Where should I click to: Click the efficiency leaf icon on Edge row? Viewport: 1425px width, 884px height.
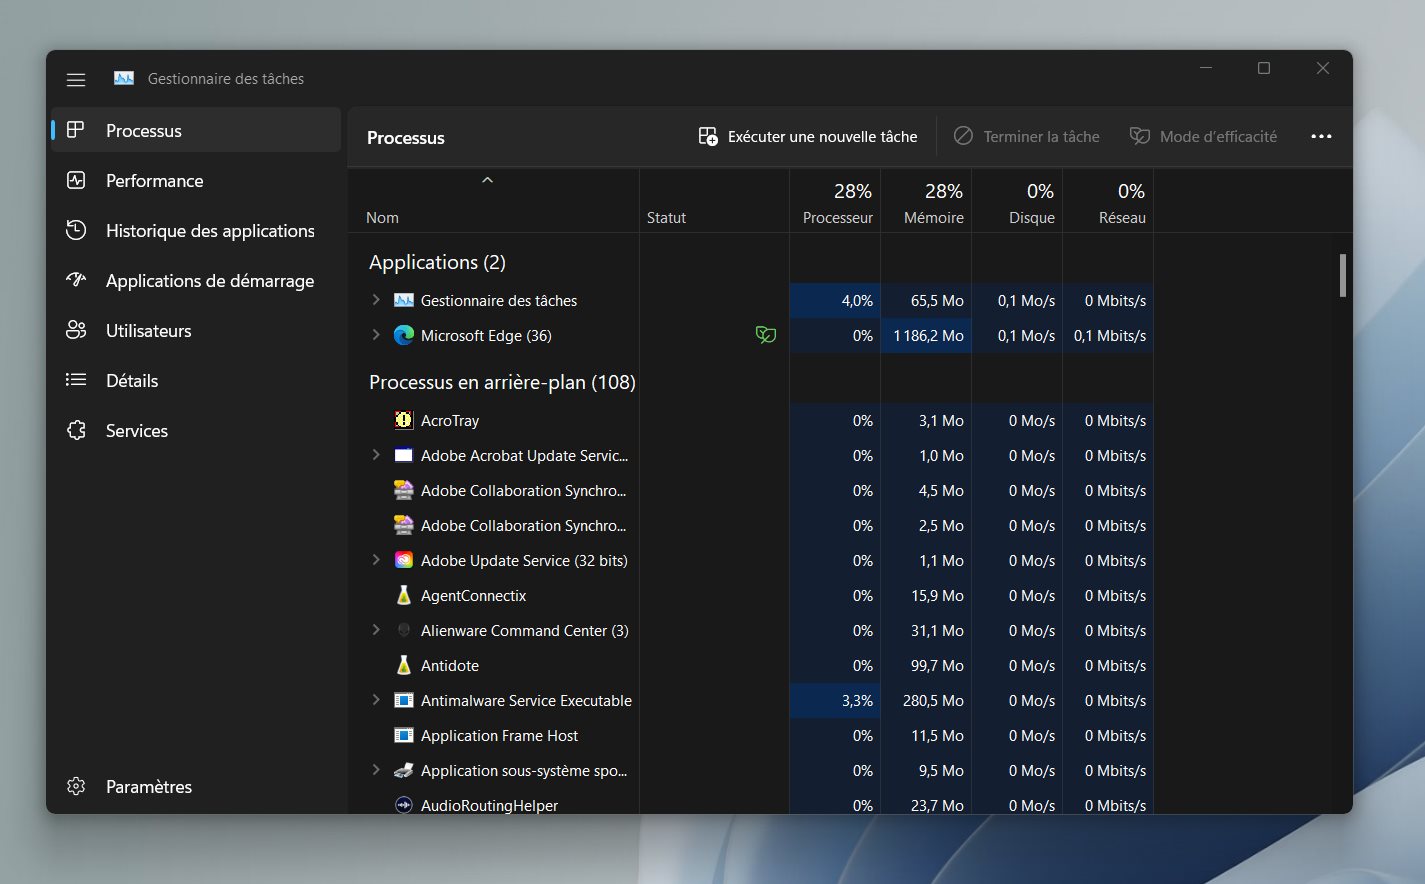point(766,335)
